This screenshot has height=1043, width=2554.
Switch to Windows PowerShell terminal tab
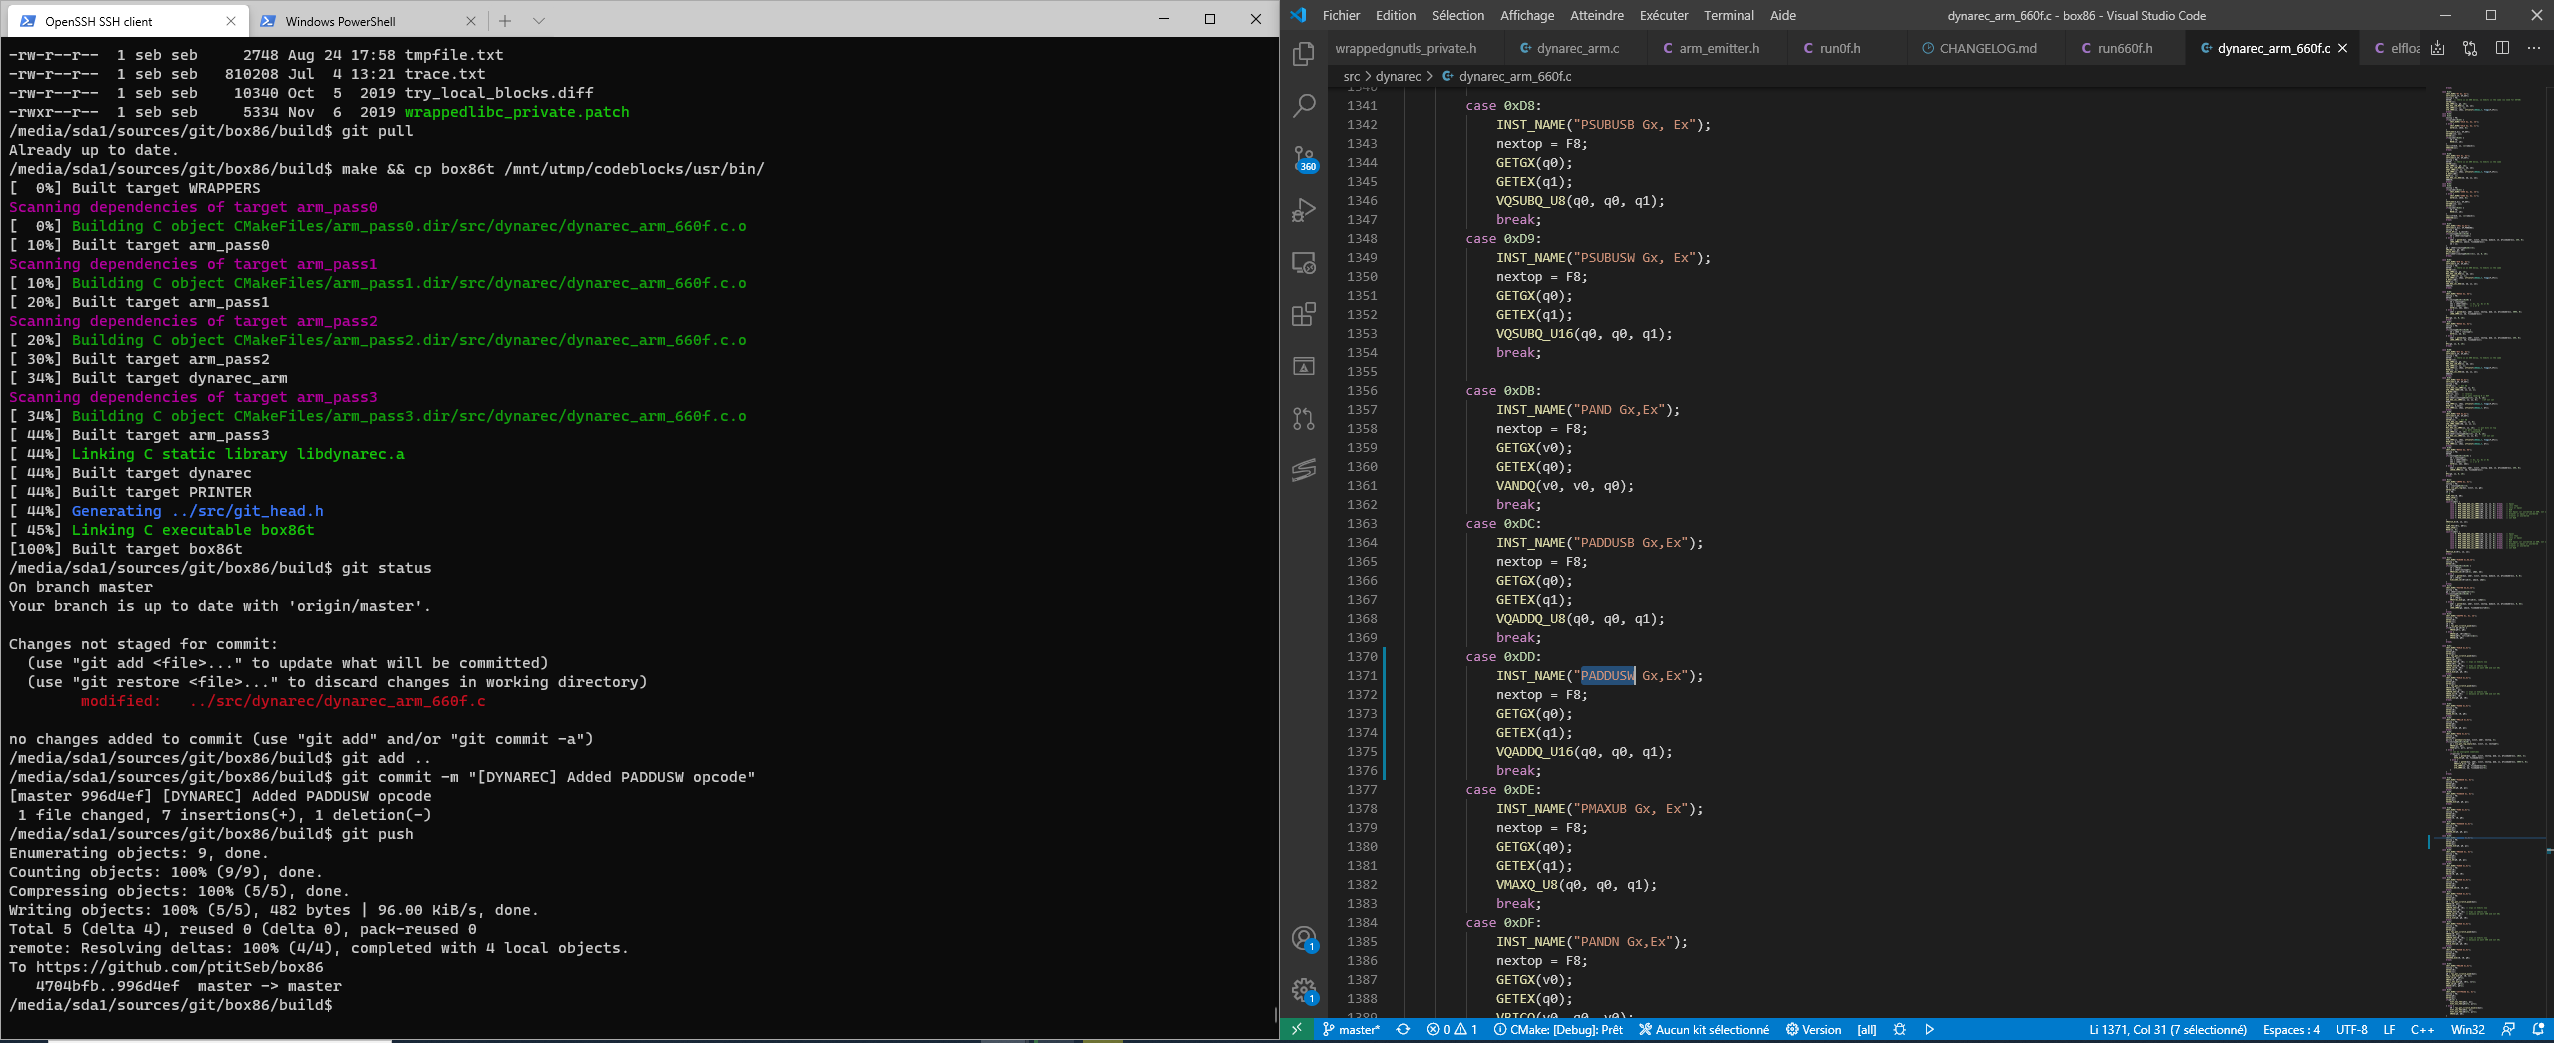click(x=340, y=21)
